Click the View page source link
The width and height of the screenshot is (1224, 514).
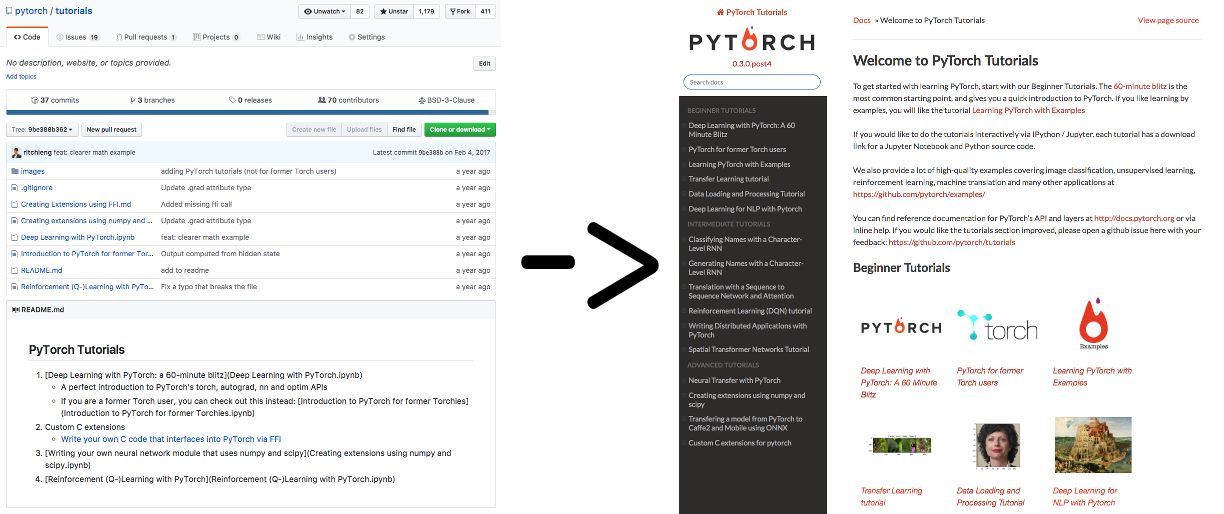[x=1168, y=20]
